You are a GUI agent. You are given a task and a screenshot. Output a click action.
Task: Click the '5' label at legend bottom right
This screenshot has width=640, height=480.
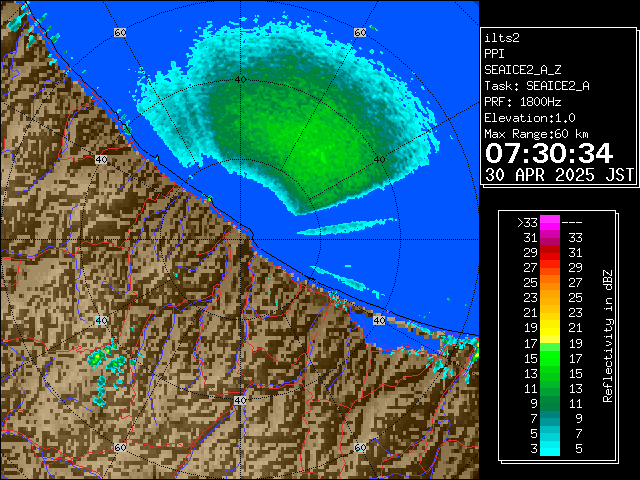tap(578, 449)
